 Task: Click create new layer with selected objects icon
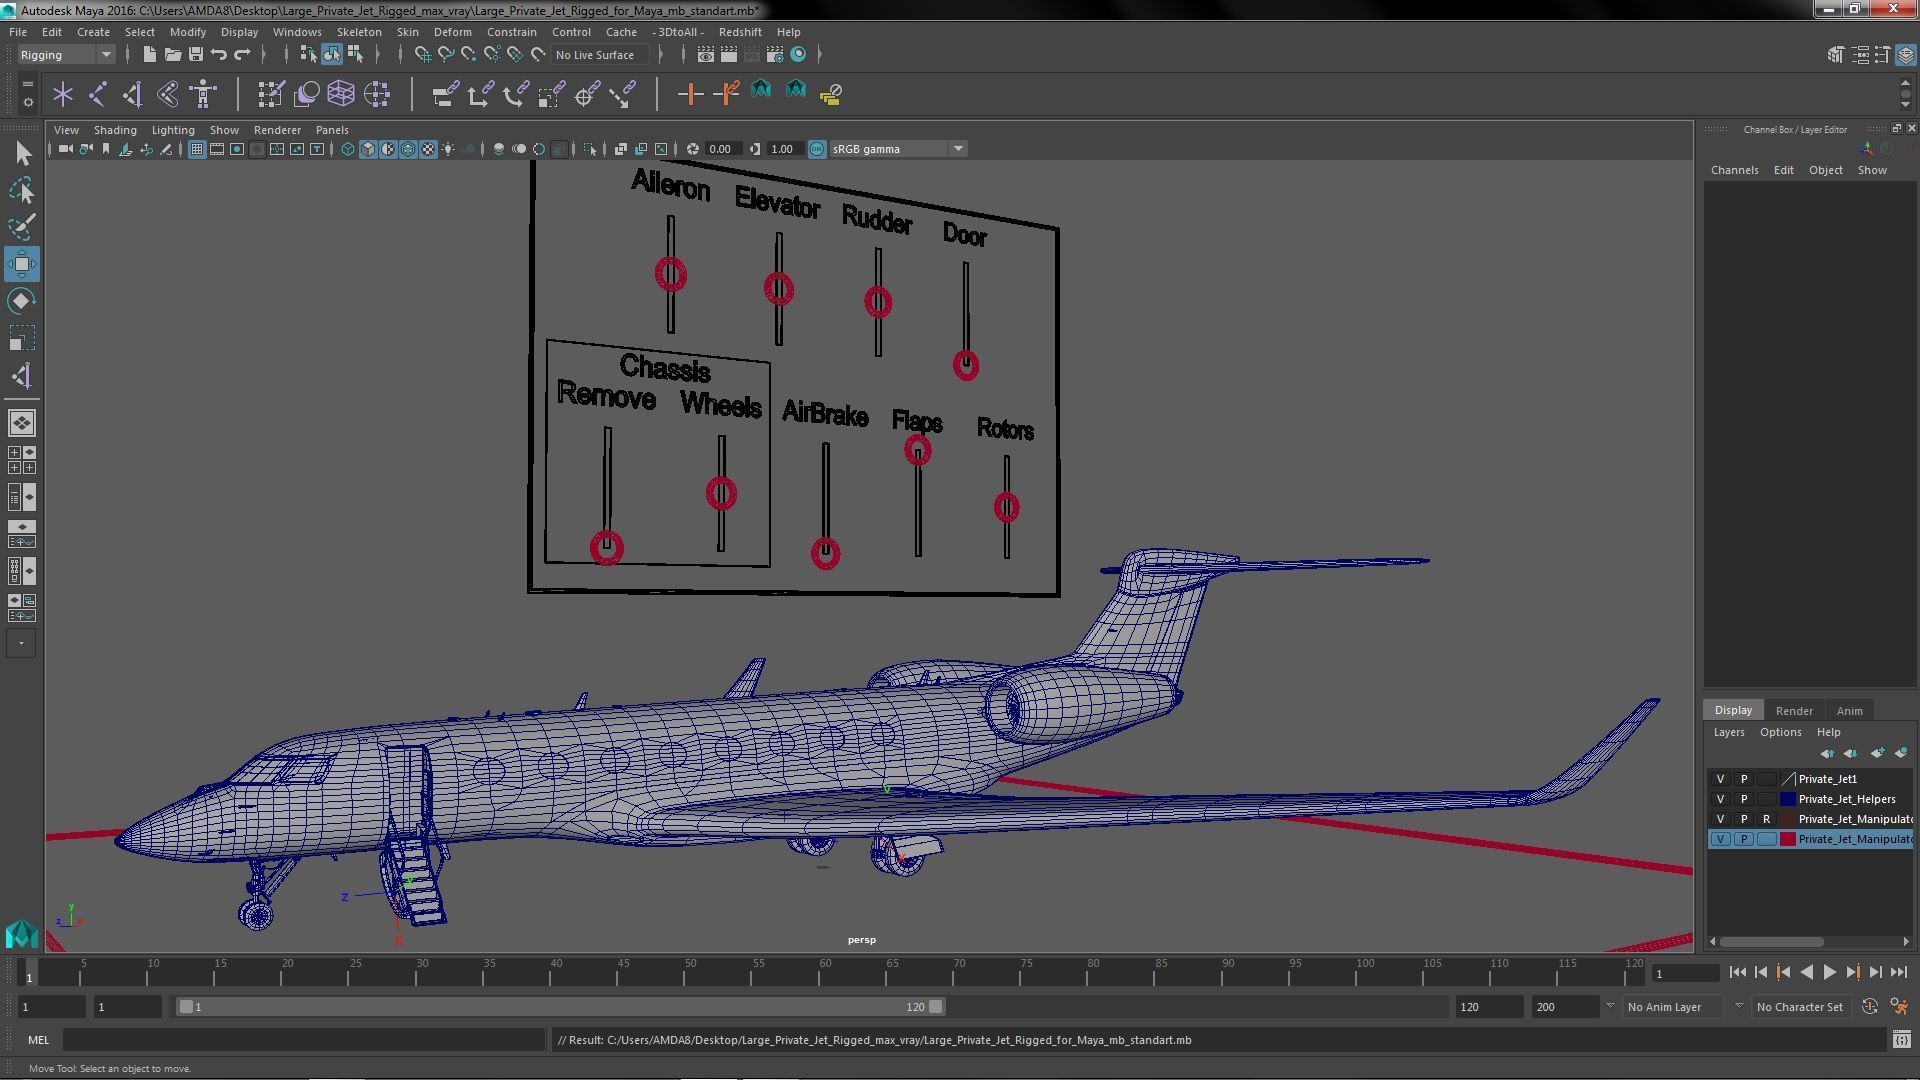click(x=1900, y=753)
